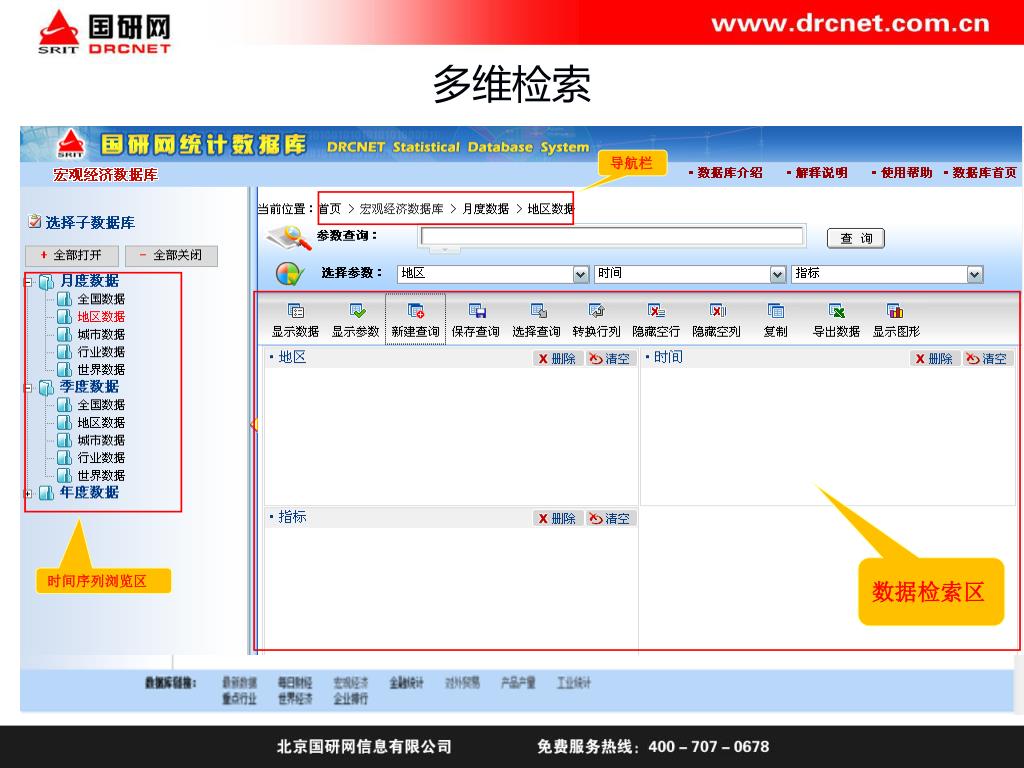Click the 工业统计 footer link
Image resolution: width=1024 pixels, height=768 pixels.
click(x=573, y=683)
